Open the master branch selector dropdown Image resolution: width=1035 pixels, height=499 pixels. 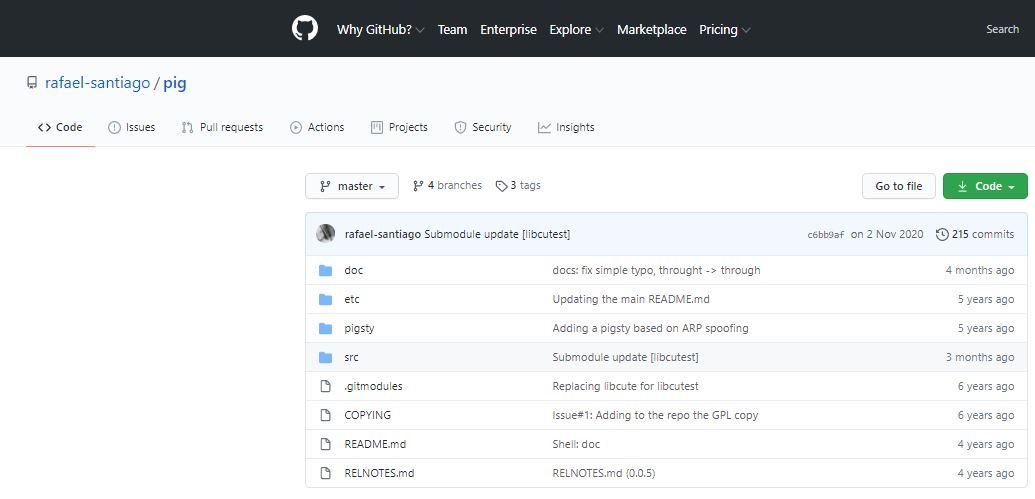[352, 186]
